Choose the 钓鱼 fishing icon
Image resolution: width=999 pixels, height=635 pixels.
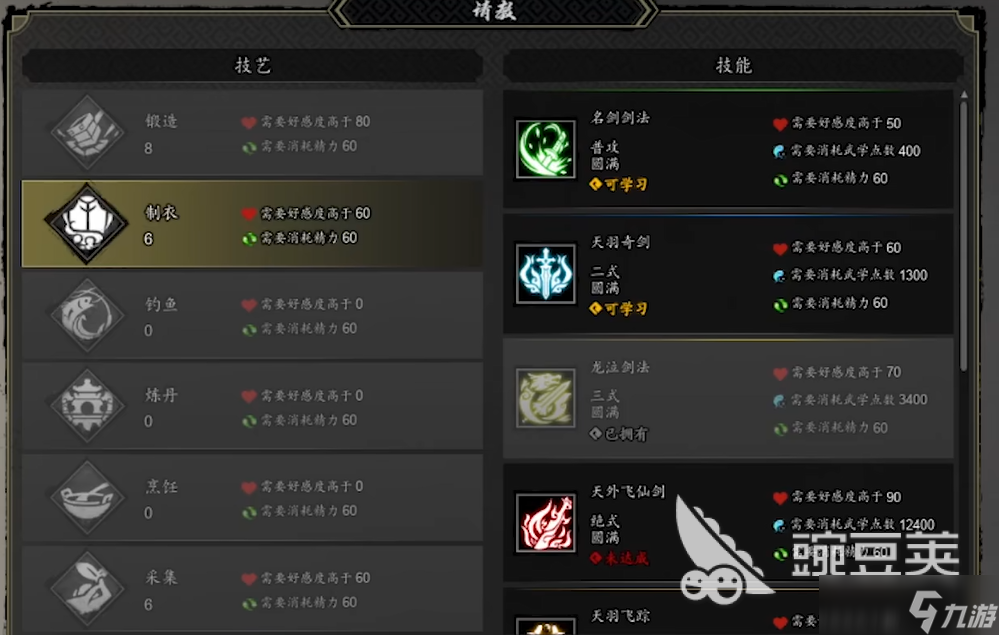[87, 315]
